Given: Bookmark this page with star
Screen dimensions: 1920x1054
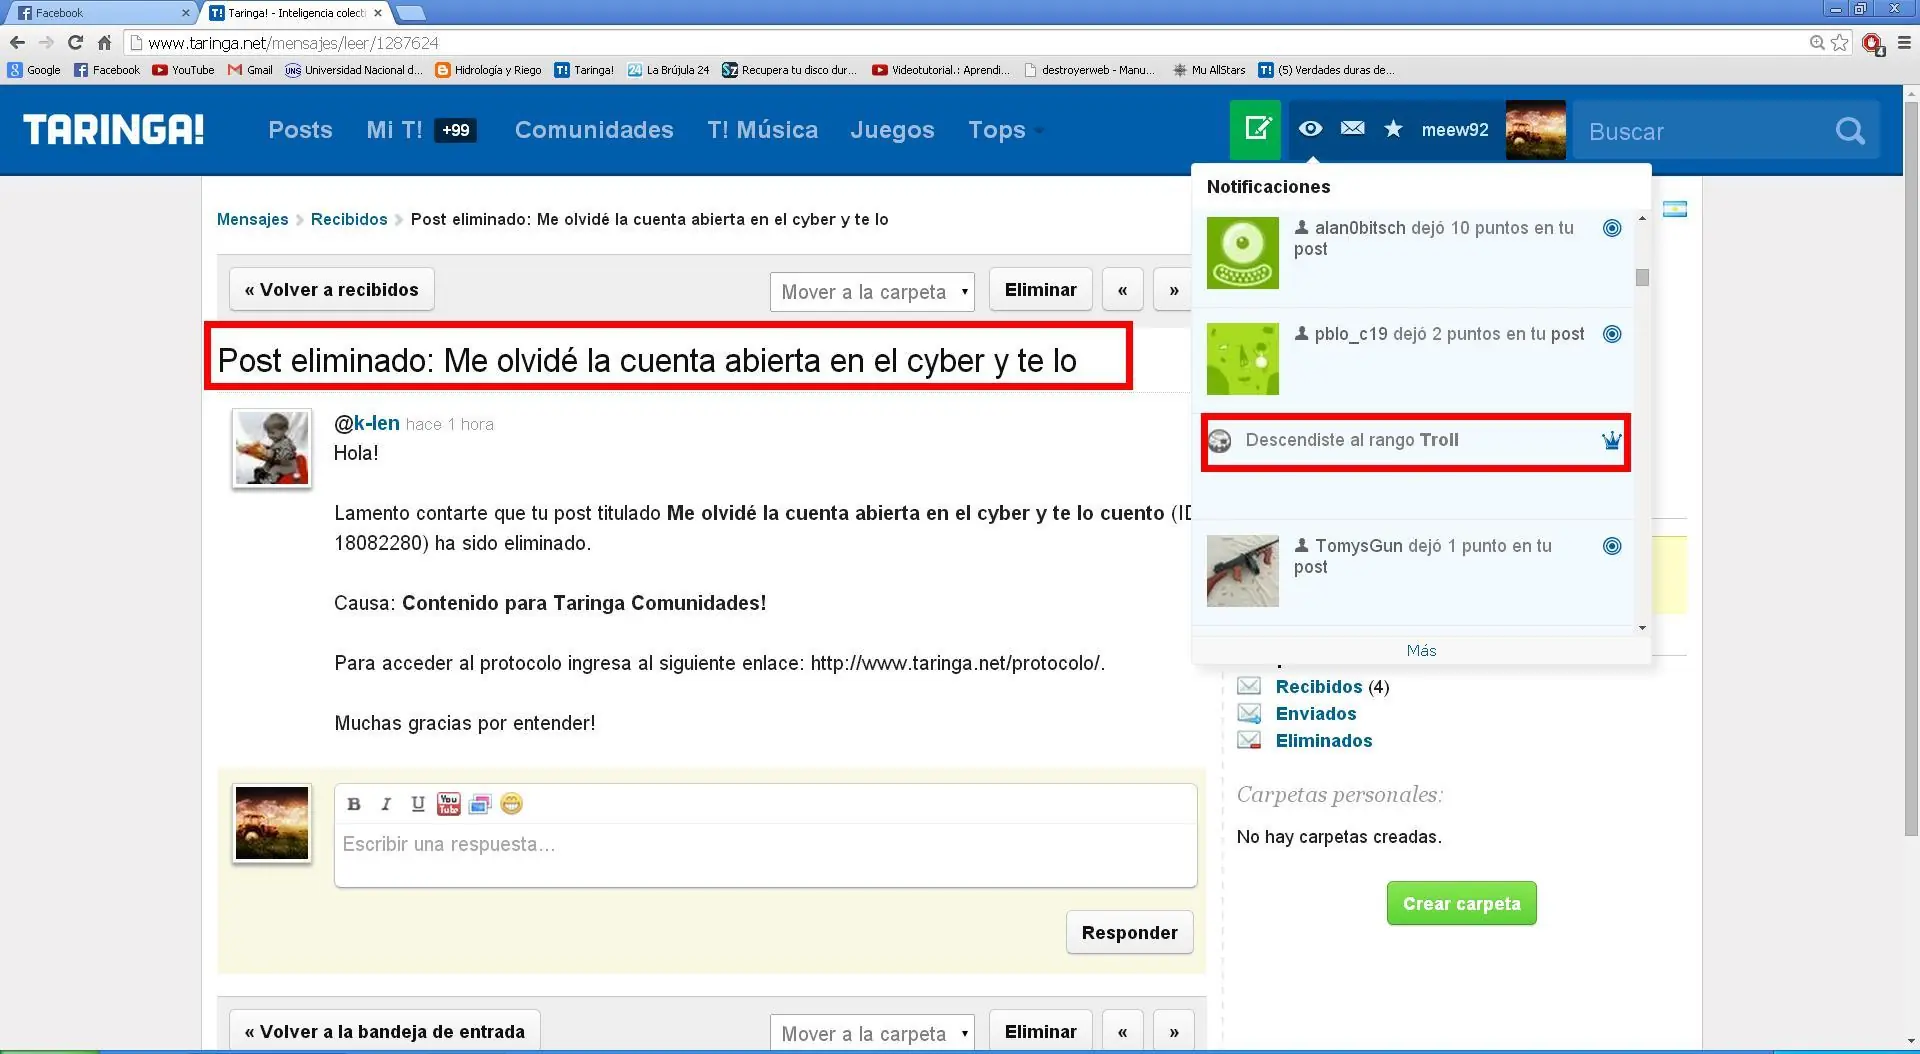Looking at the screenshot, I should [1839, 42].
